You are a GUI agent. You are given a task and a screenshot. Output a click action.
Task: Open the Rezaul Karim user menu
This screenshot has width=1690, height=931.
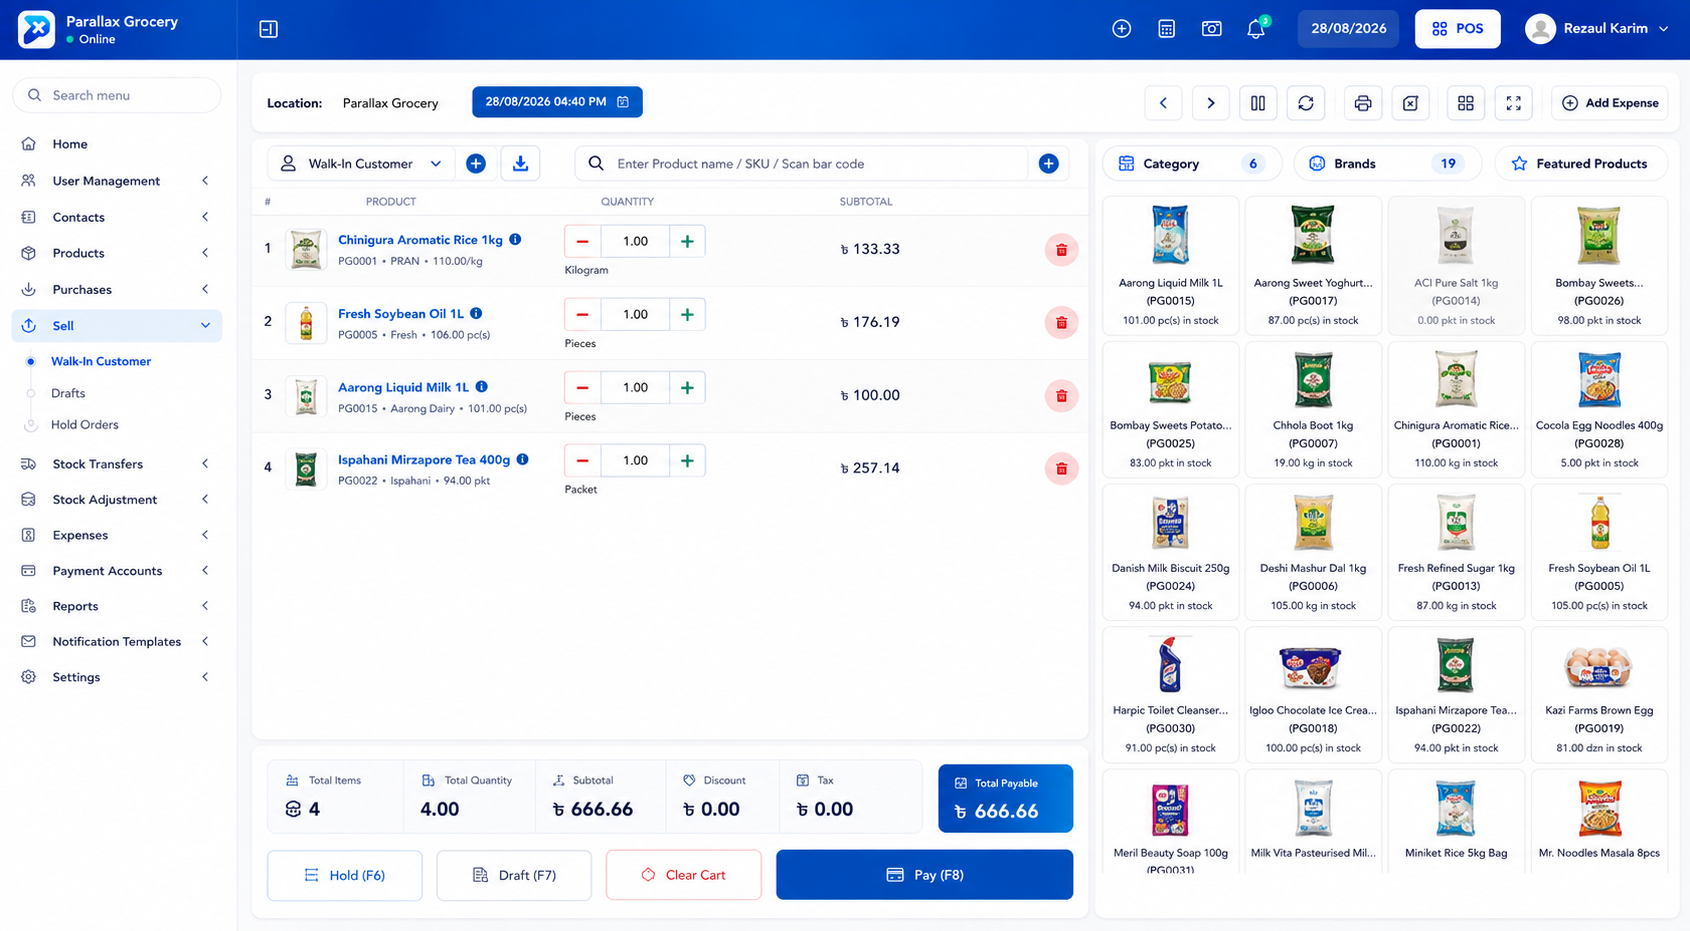click(1597, 29)
